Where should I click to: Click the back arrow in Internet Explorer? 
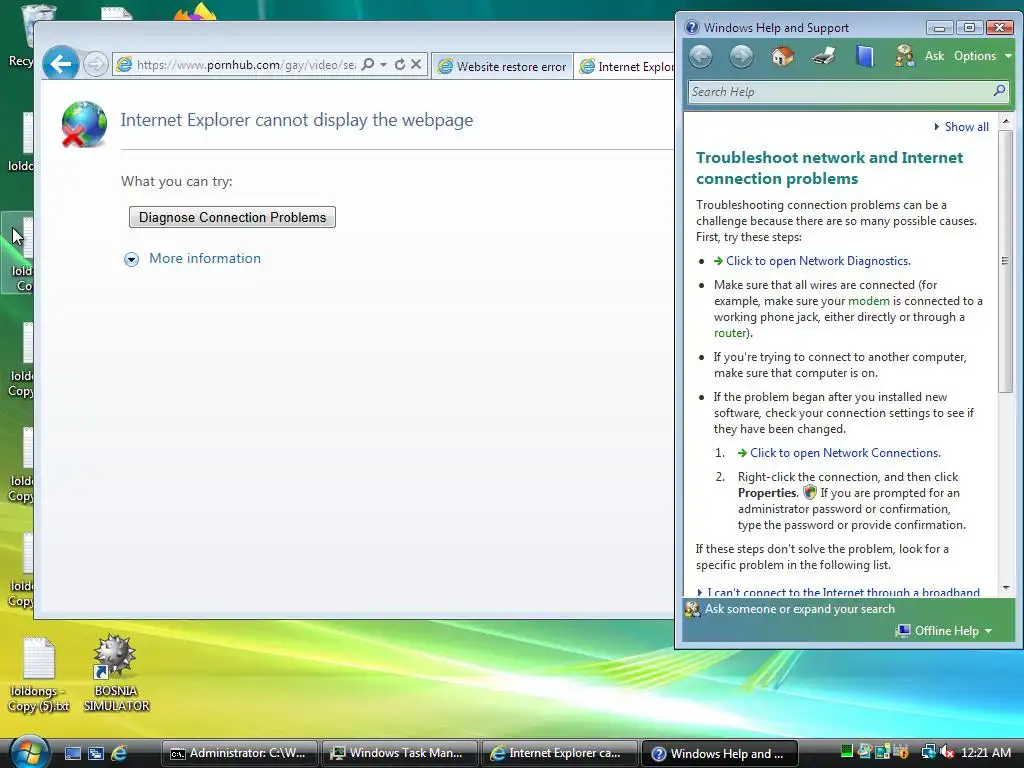point(61,64)
